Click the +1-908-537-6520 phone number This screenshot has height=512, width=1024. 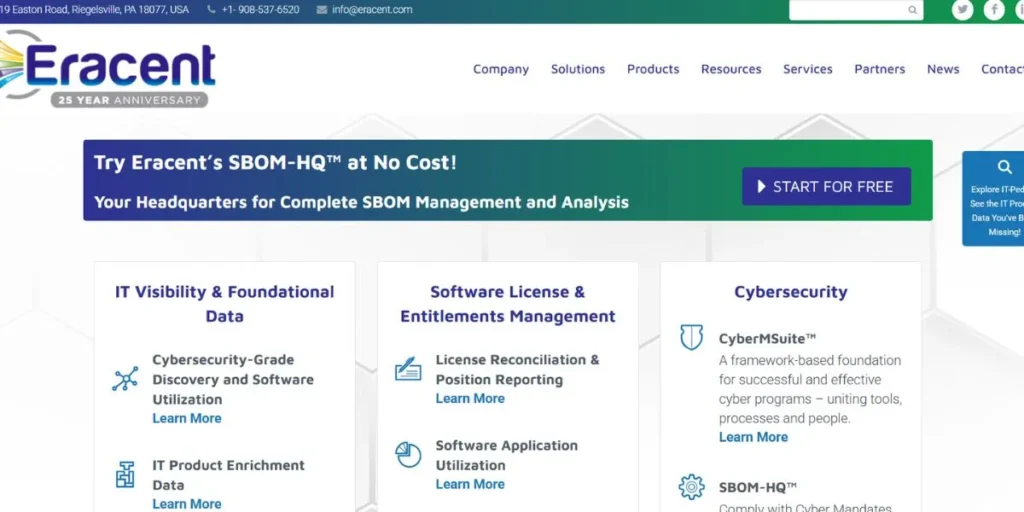[x=261, y=10]
